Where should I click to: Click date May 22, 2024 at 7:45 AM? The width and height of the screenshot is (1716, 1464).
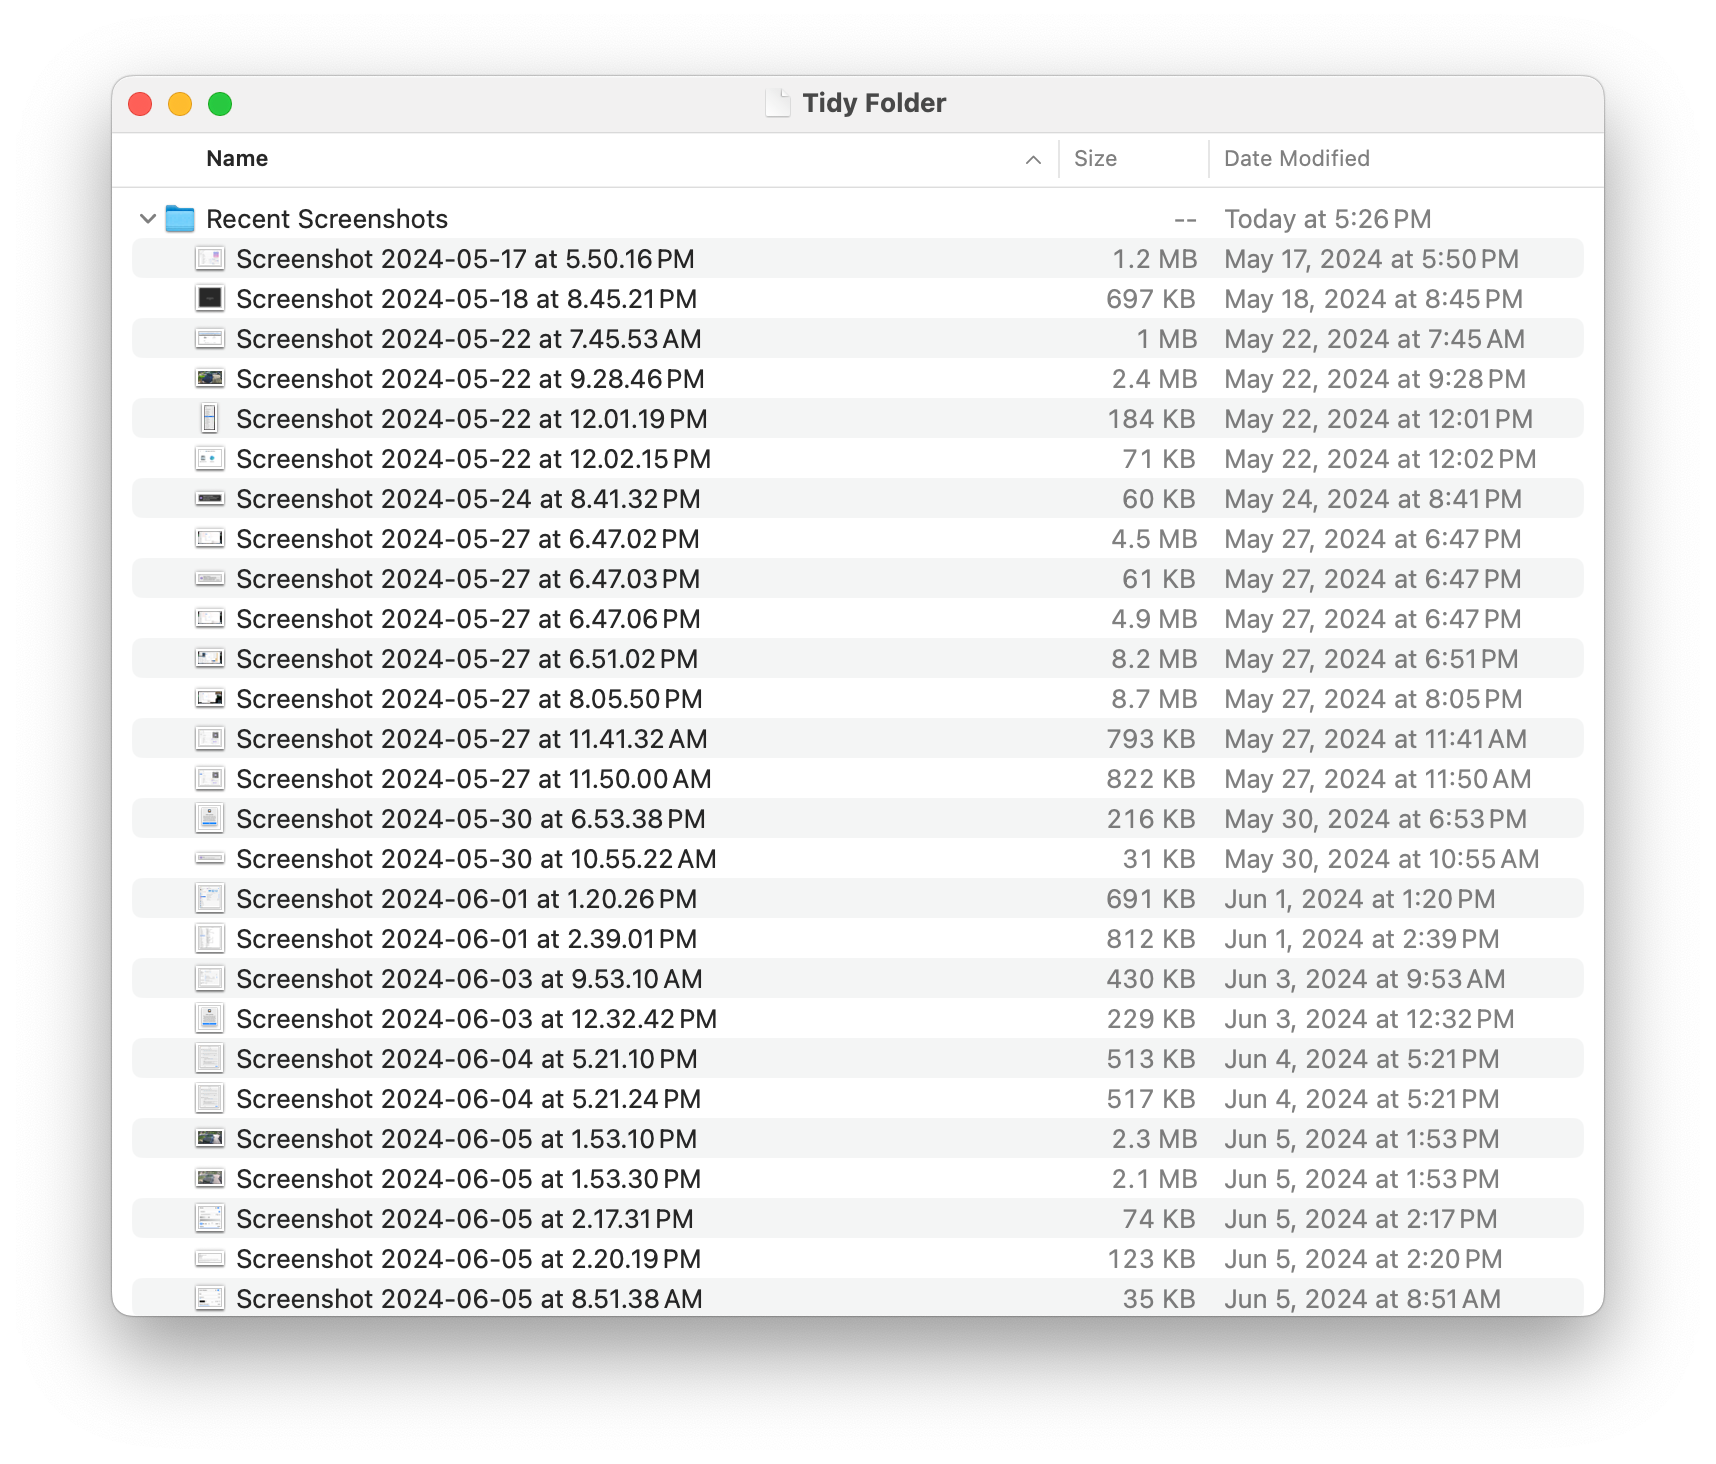[x=1375, y=339]
